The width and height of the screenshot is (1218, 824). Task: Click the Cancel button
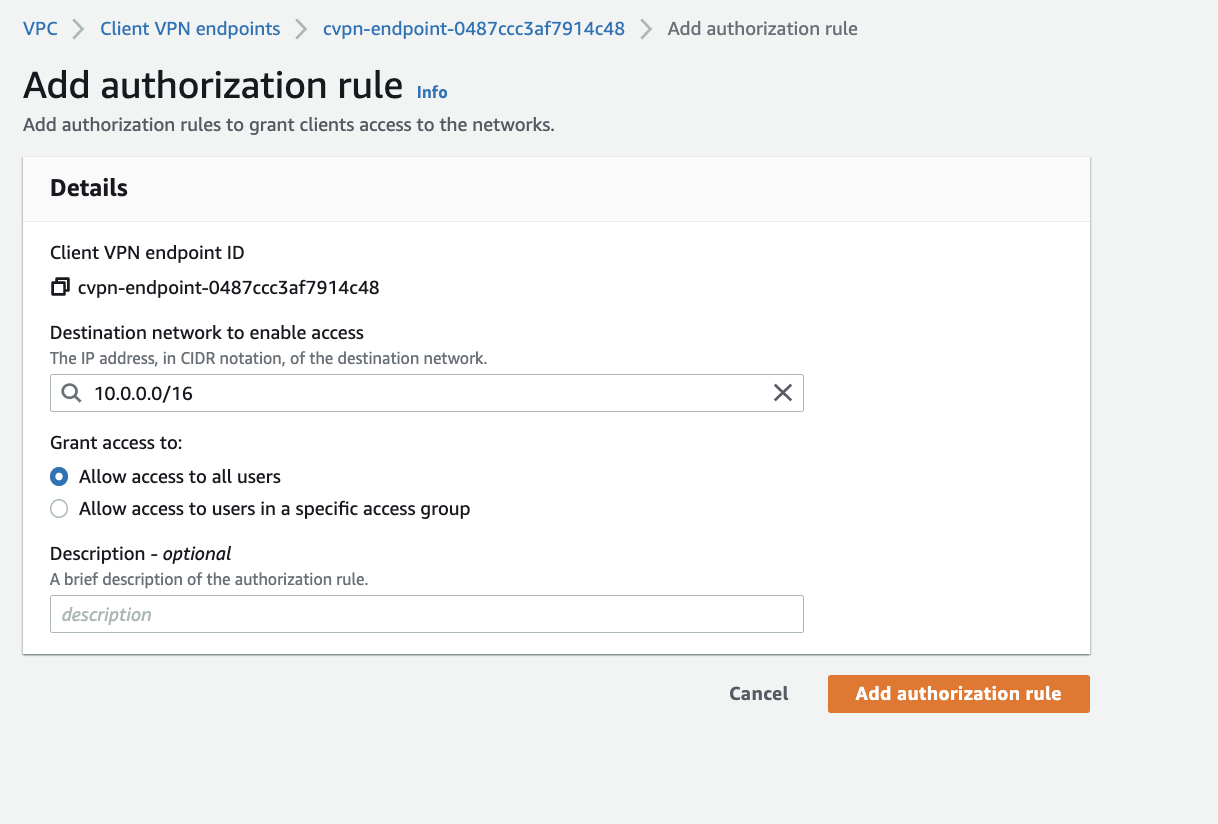point(759,694)
